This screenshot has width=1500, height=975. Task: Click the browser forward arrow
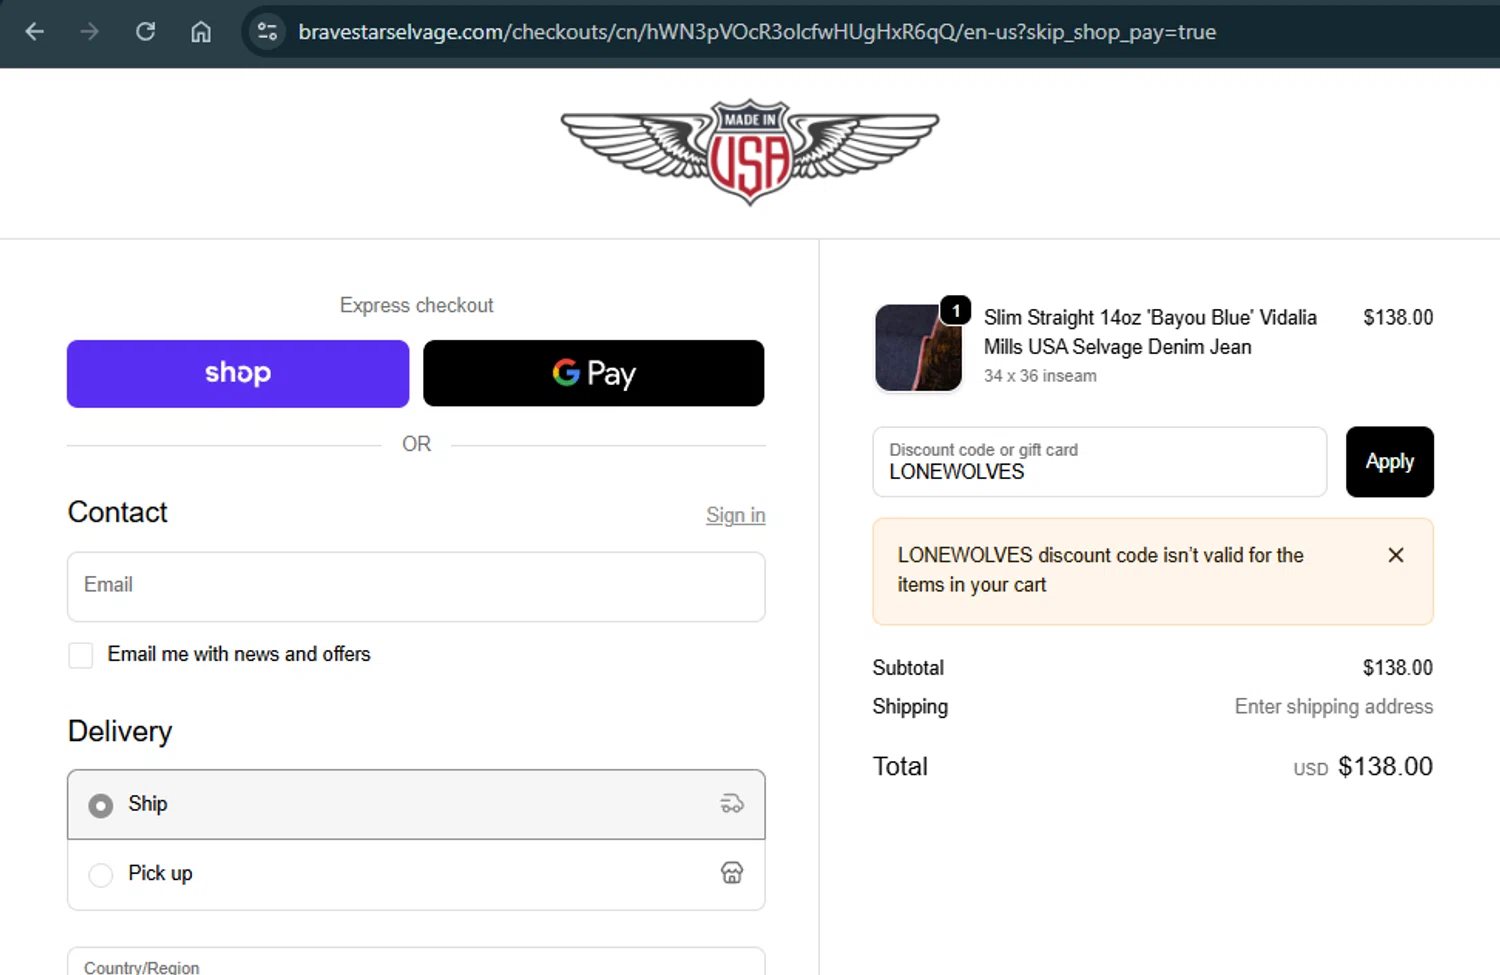point(90,32)
